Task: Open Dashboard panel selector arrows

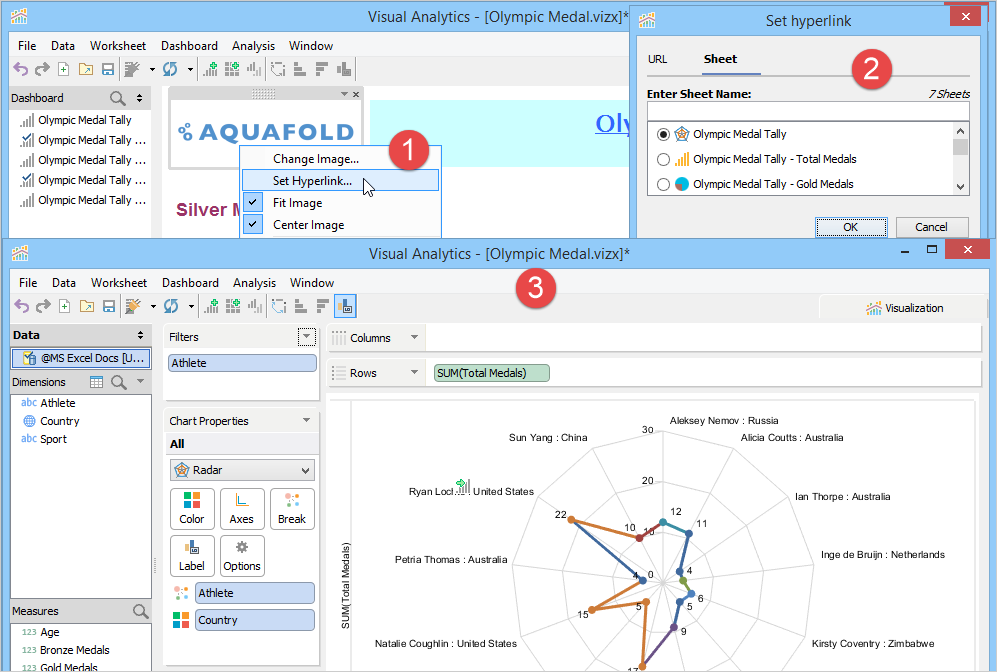Action: [x=139, y=98]
